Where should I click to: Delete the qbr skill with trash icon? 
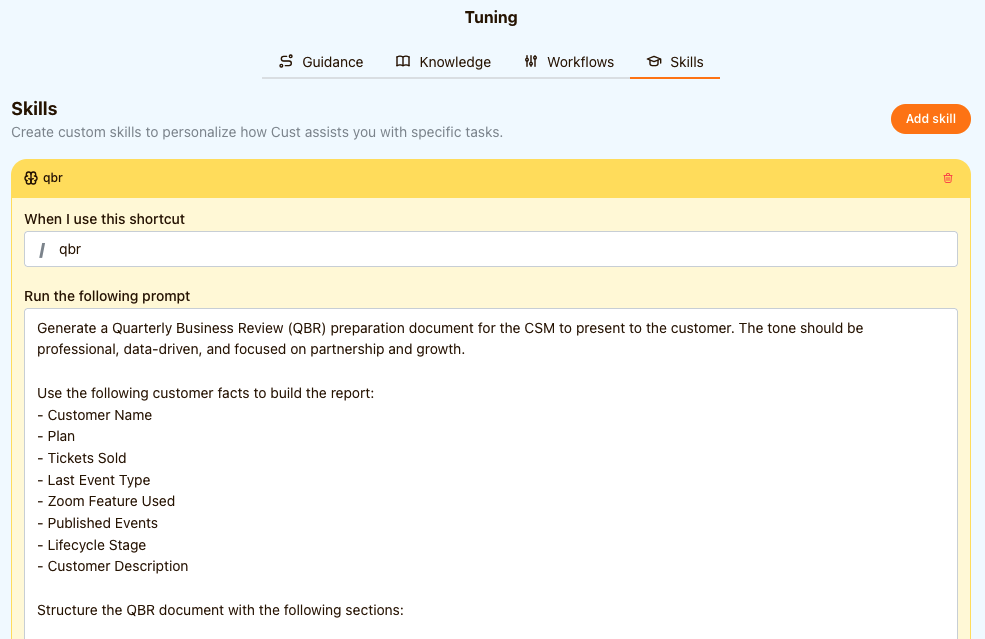tap(948, 178)
